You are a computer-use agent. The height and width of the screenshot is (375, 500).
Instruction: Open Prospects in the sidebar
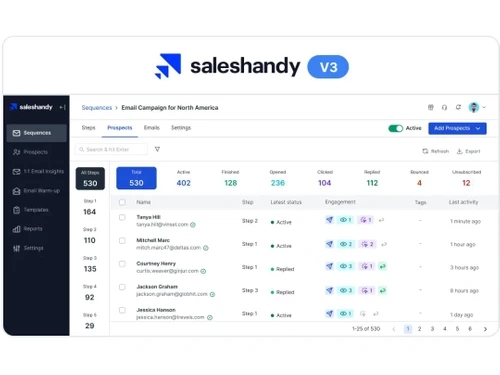pyautogui.click(x=30, y=152)
